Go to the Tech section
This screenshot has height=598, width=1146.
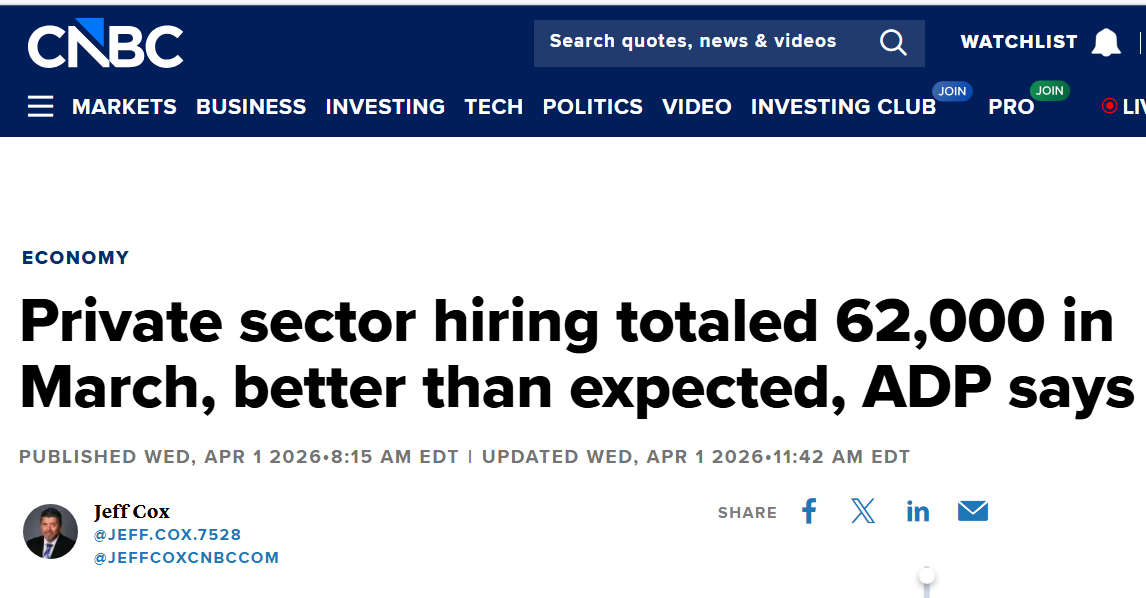493,106
